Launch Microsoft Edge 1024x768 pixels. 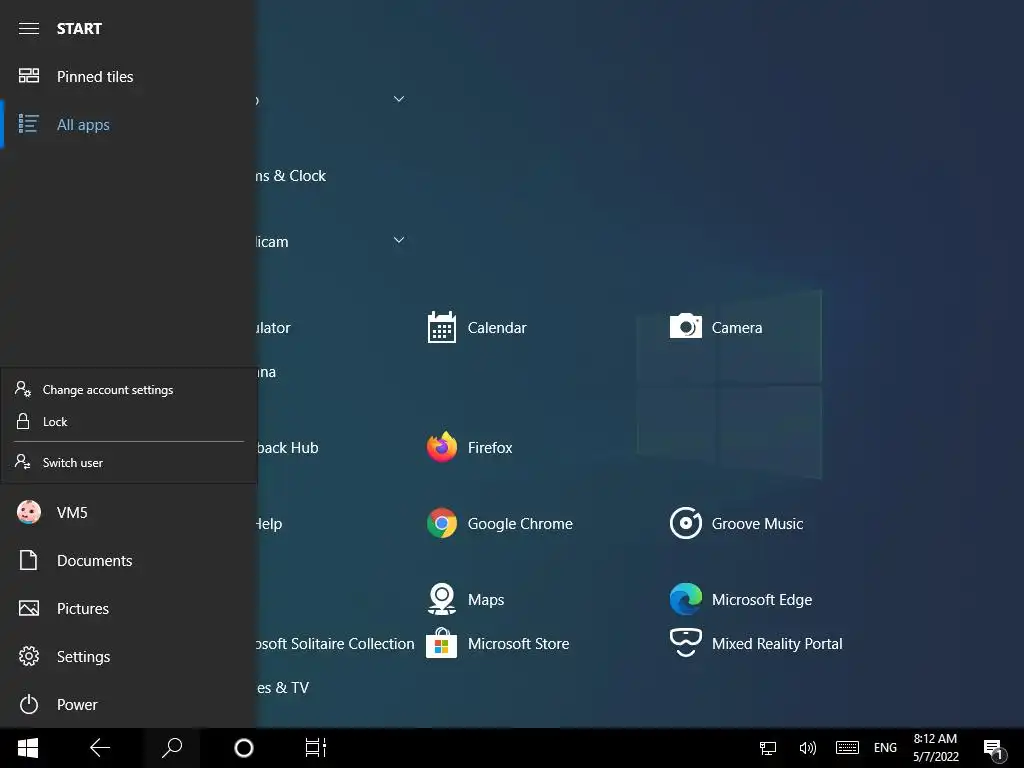coord(741,600)
